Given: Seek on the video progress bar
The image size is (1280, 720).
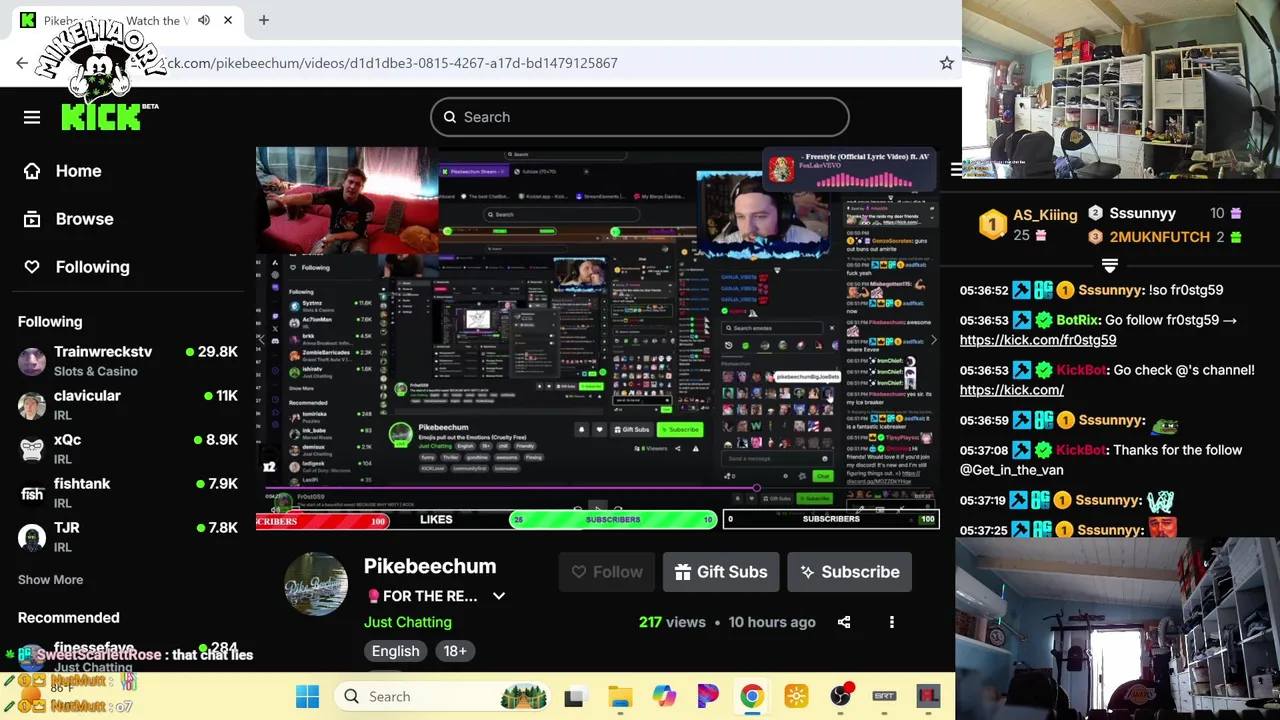Looking at the screenshot, I should 598,489.
